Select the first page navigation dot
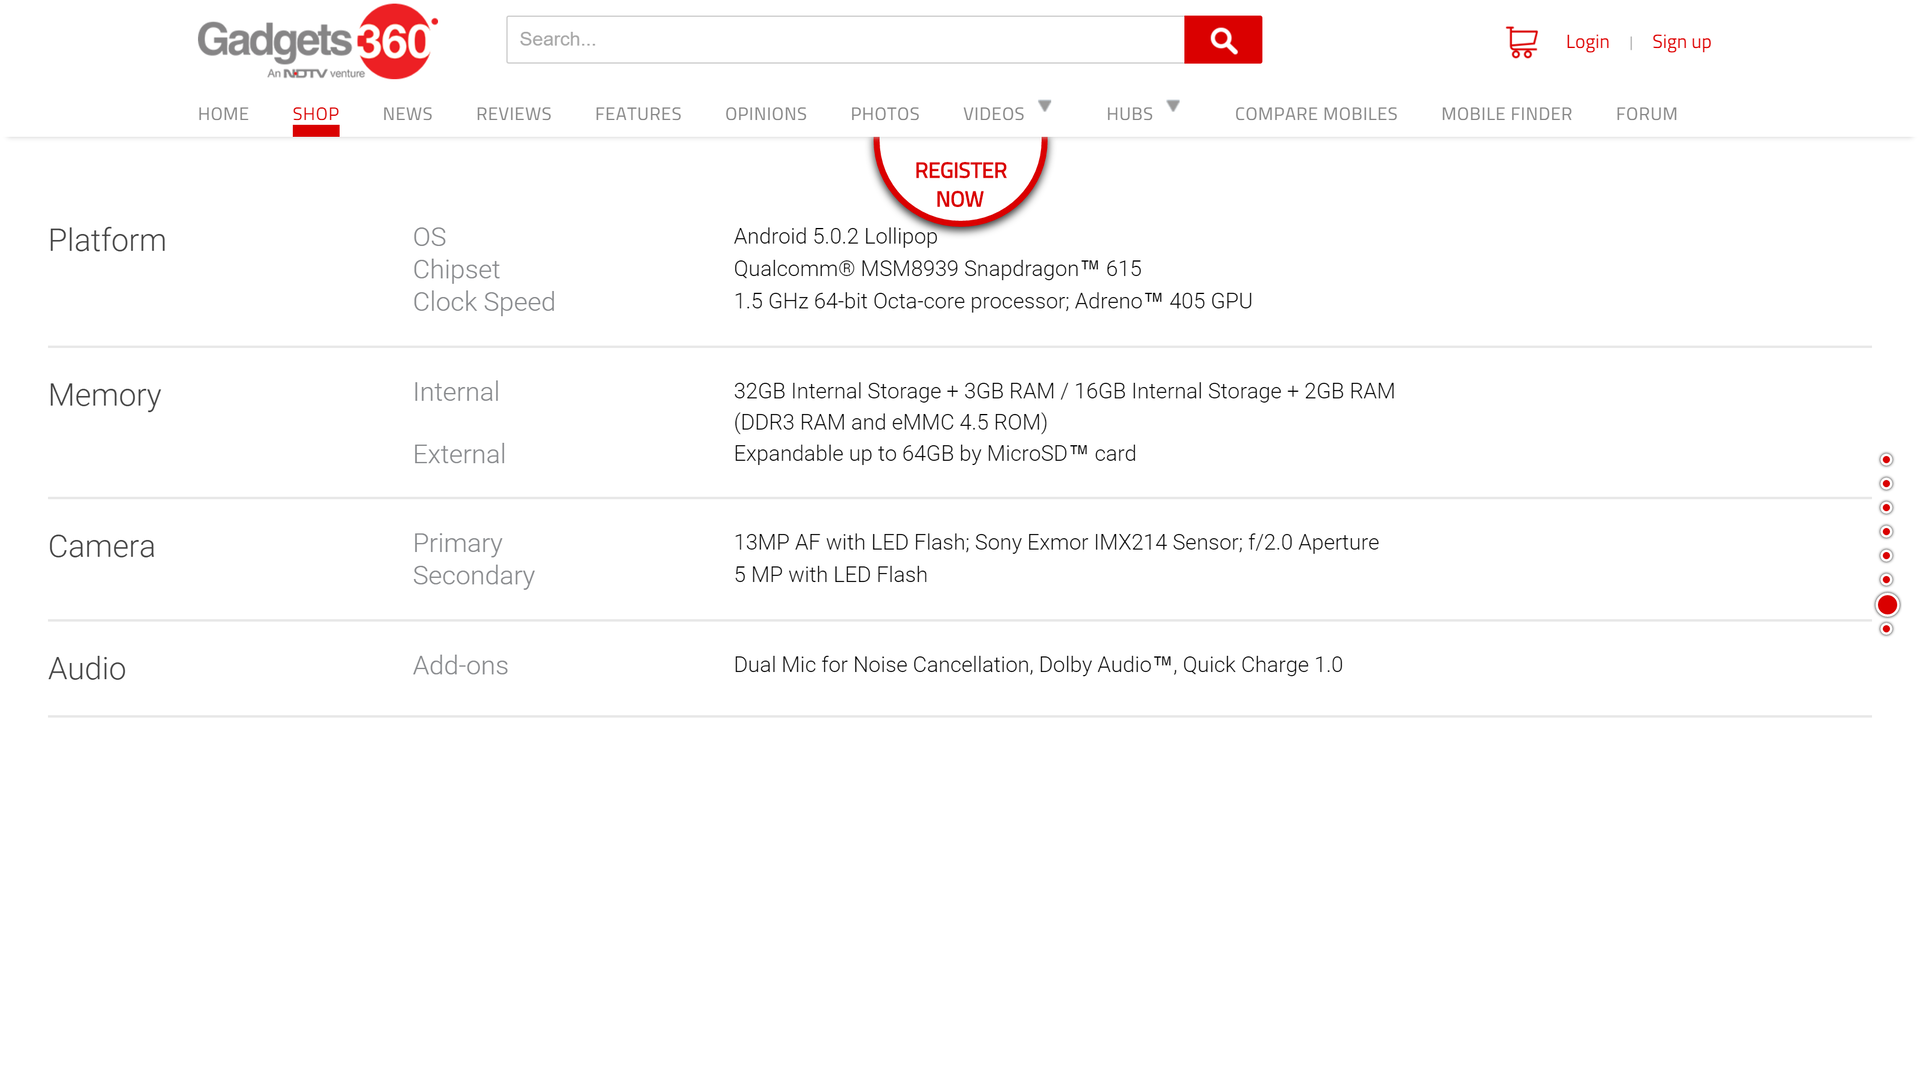The height and width of the screenshot is (1080, 1920). 1886,460
